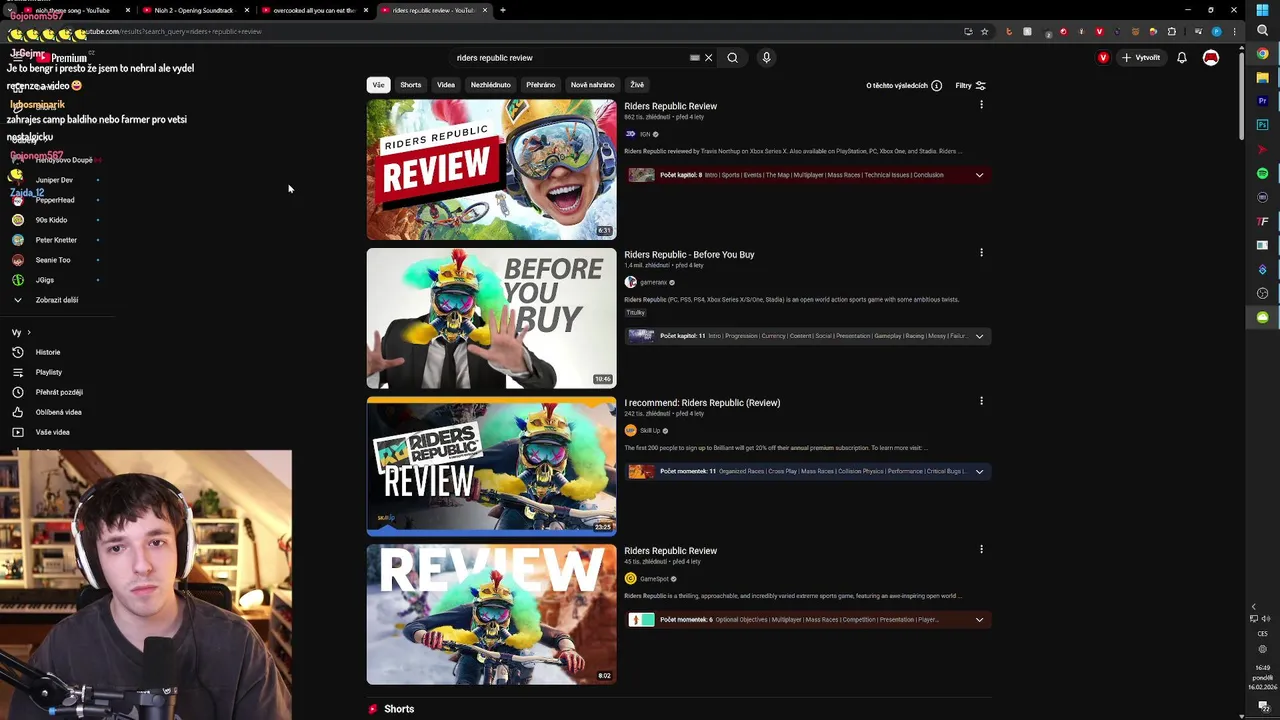Bookmark this page with star icon

(x=984, y=31)
